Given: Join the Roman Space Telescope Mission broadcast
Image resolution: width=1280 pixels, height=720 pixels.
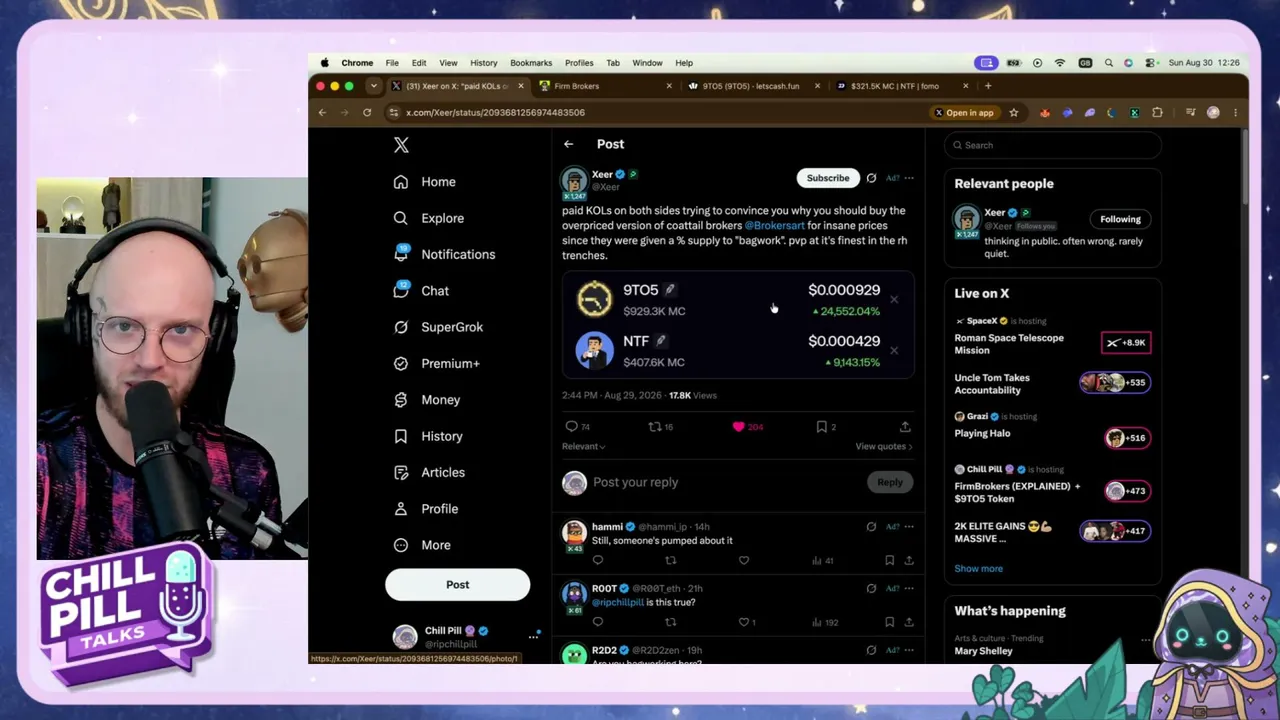Looking at the screenshot, I should pos(1126,343).
